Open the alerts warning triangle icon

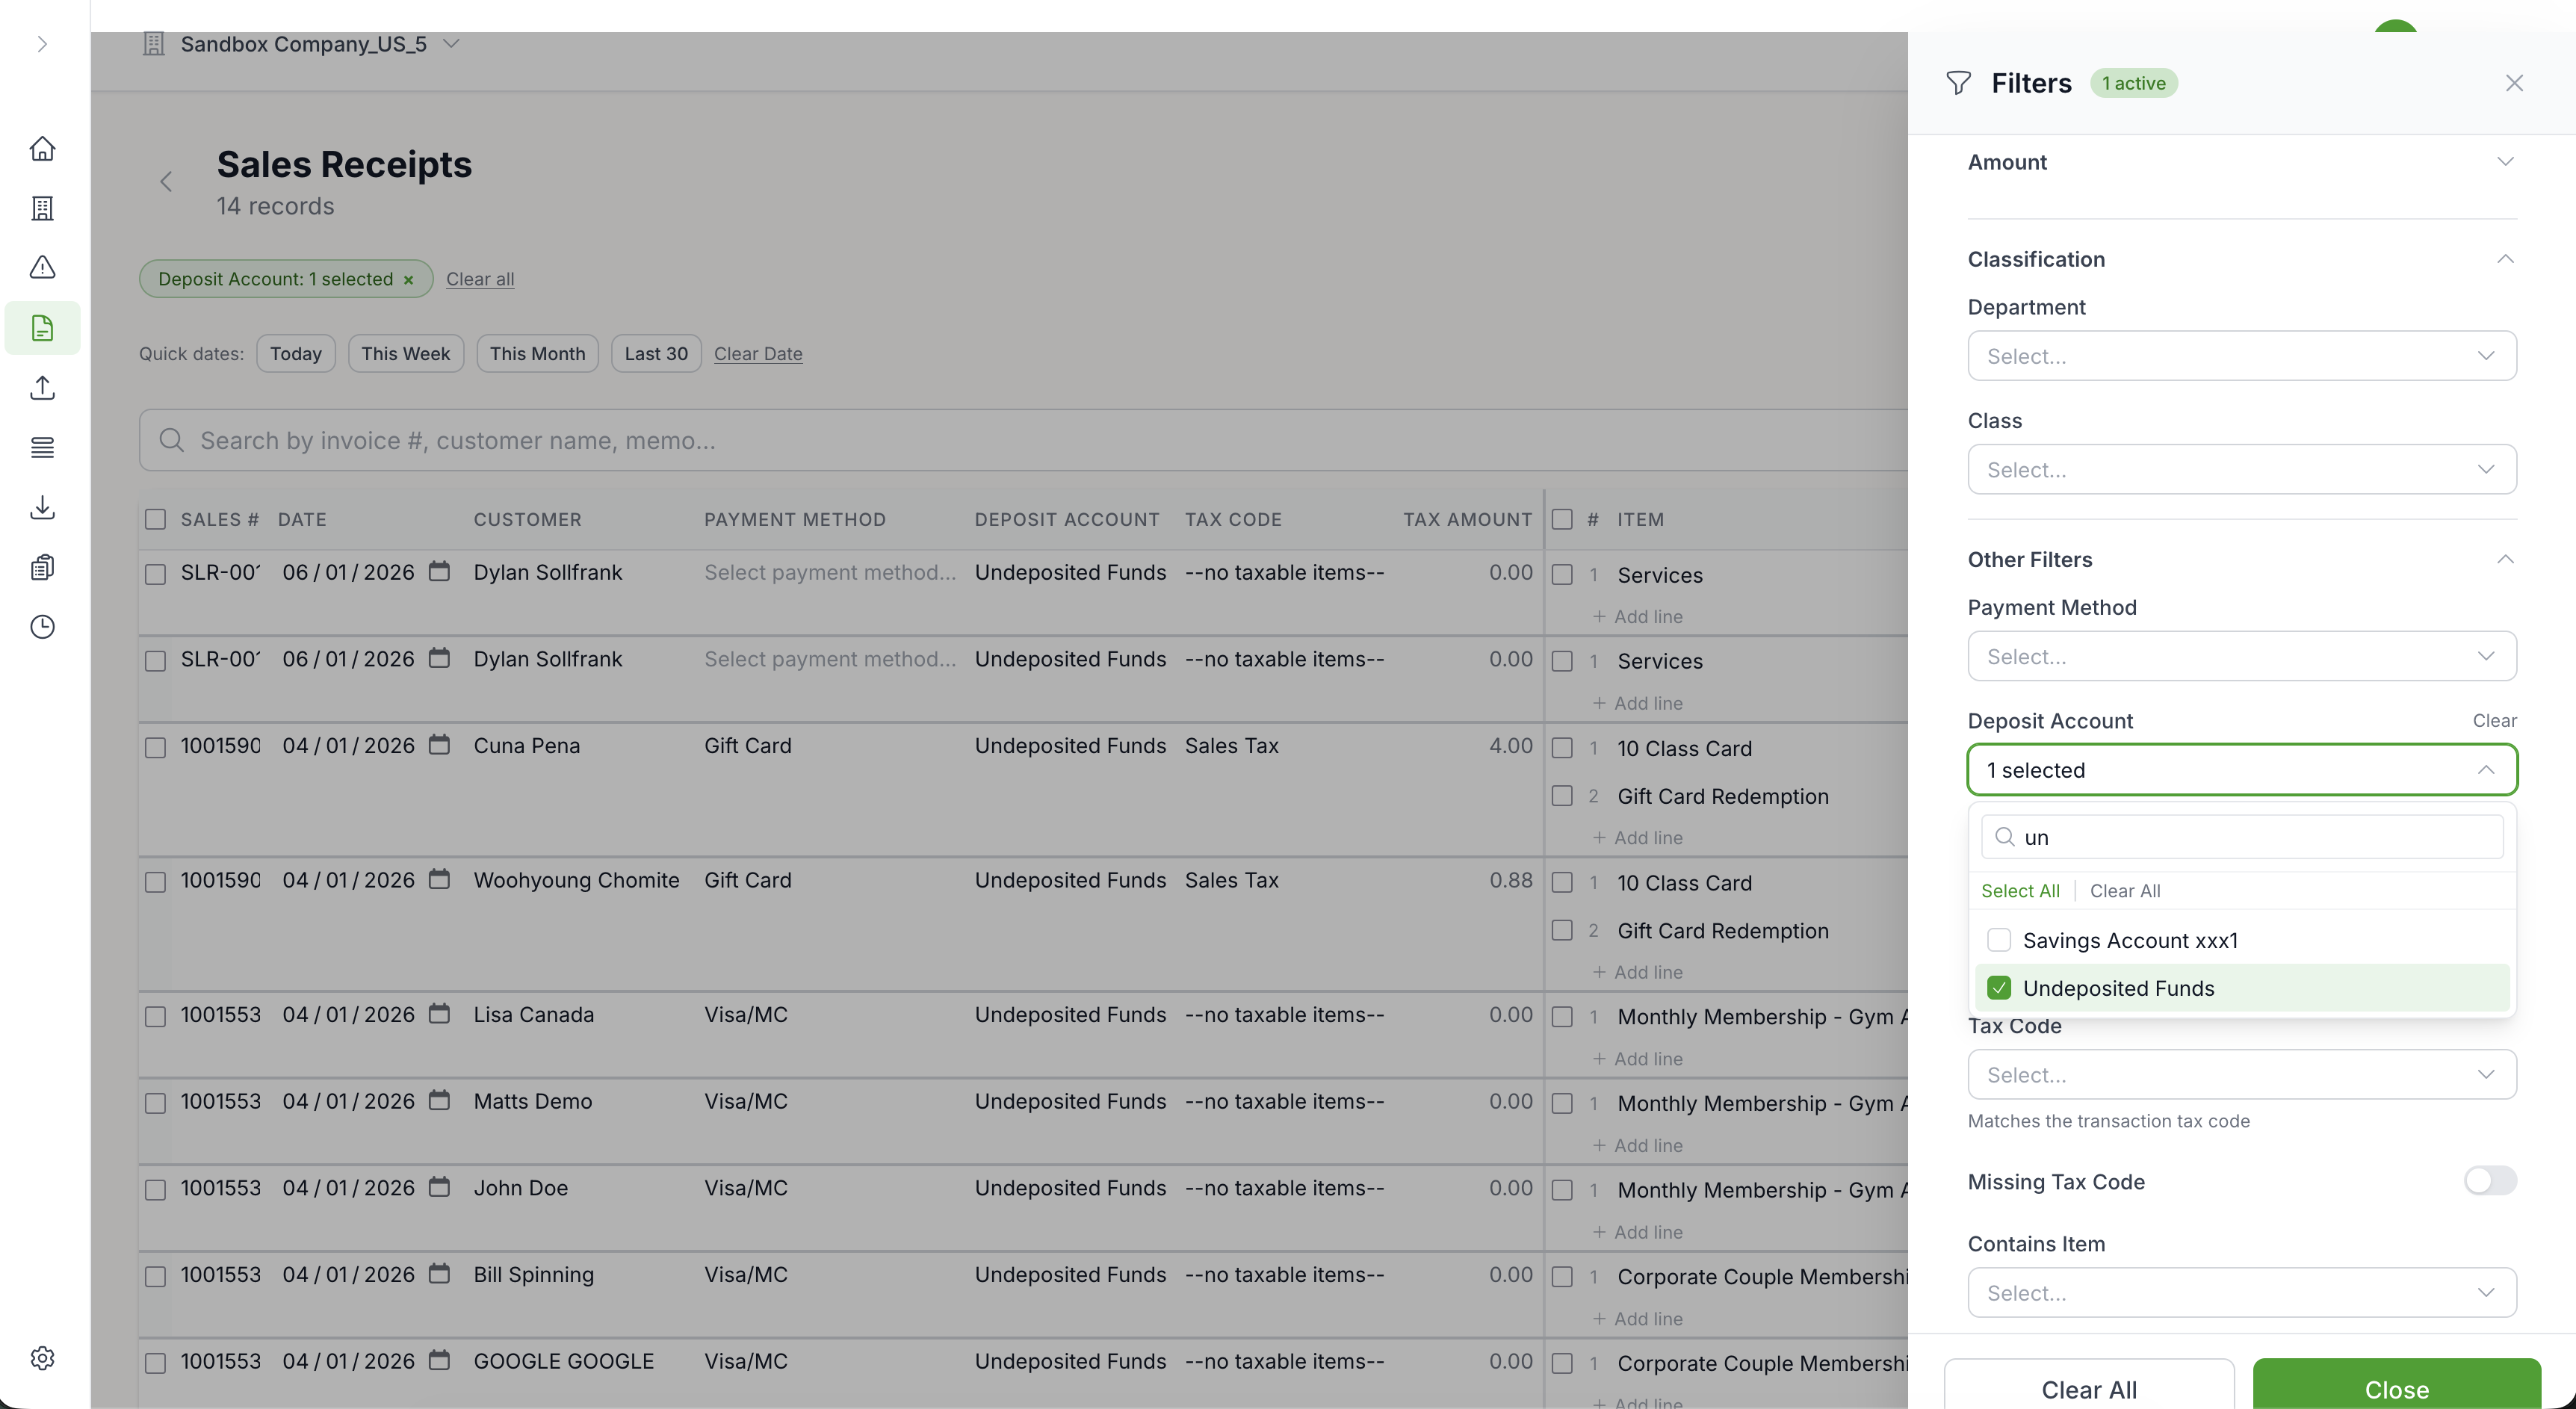[42, 267]
